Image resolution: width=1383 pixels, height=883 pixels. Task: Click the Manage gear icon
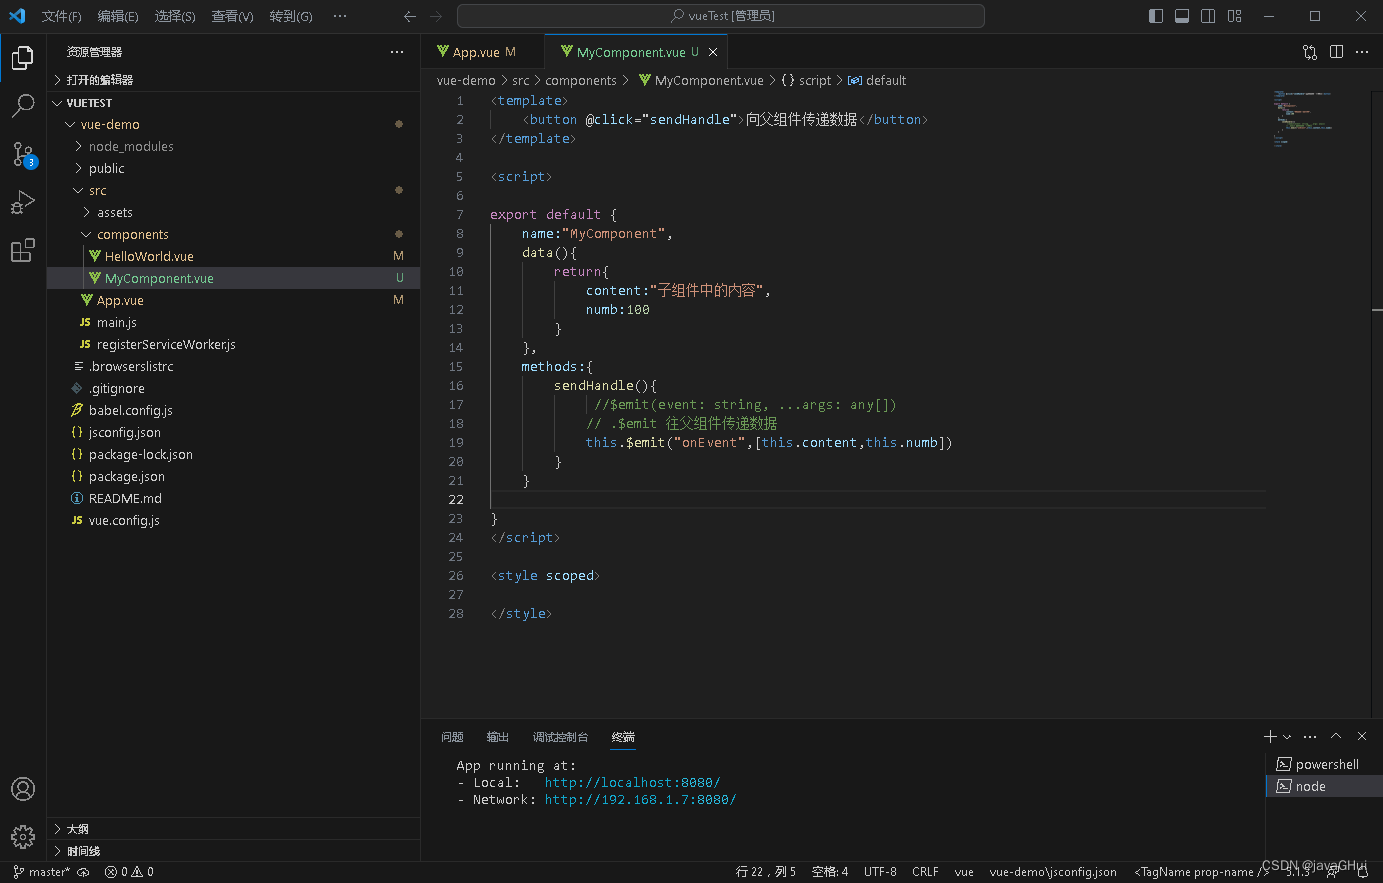point(23,837)
